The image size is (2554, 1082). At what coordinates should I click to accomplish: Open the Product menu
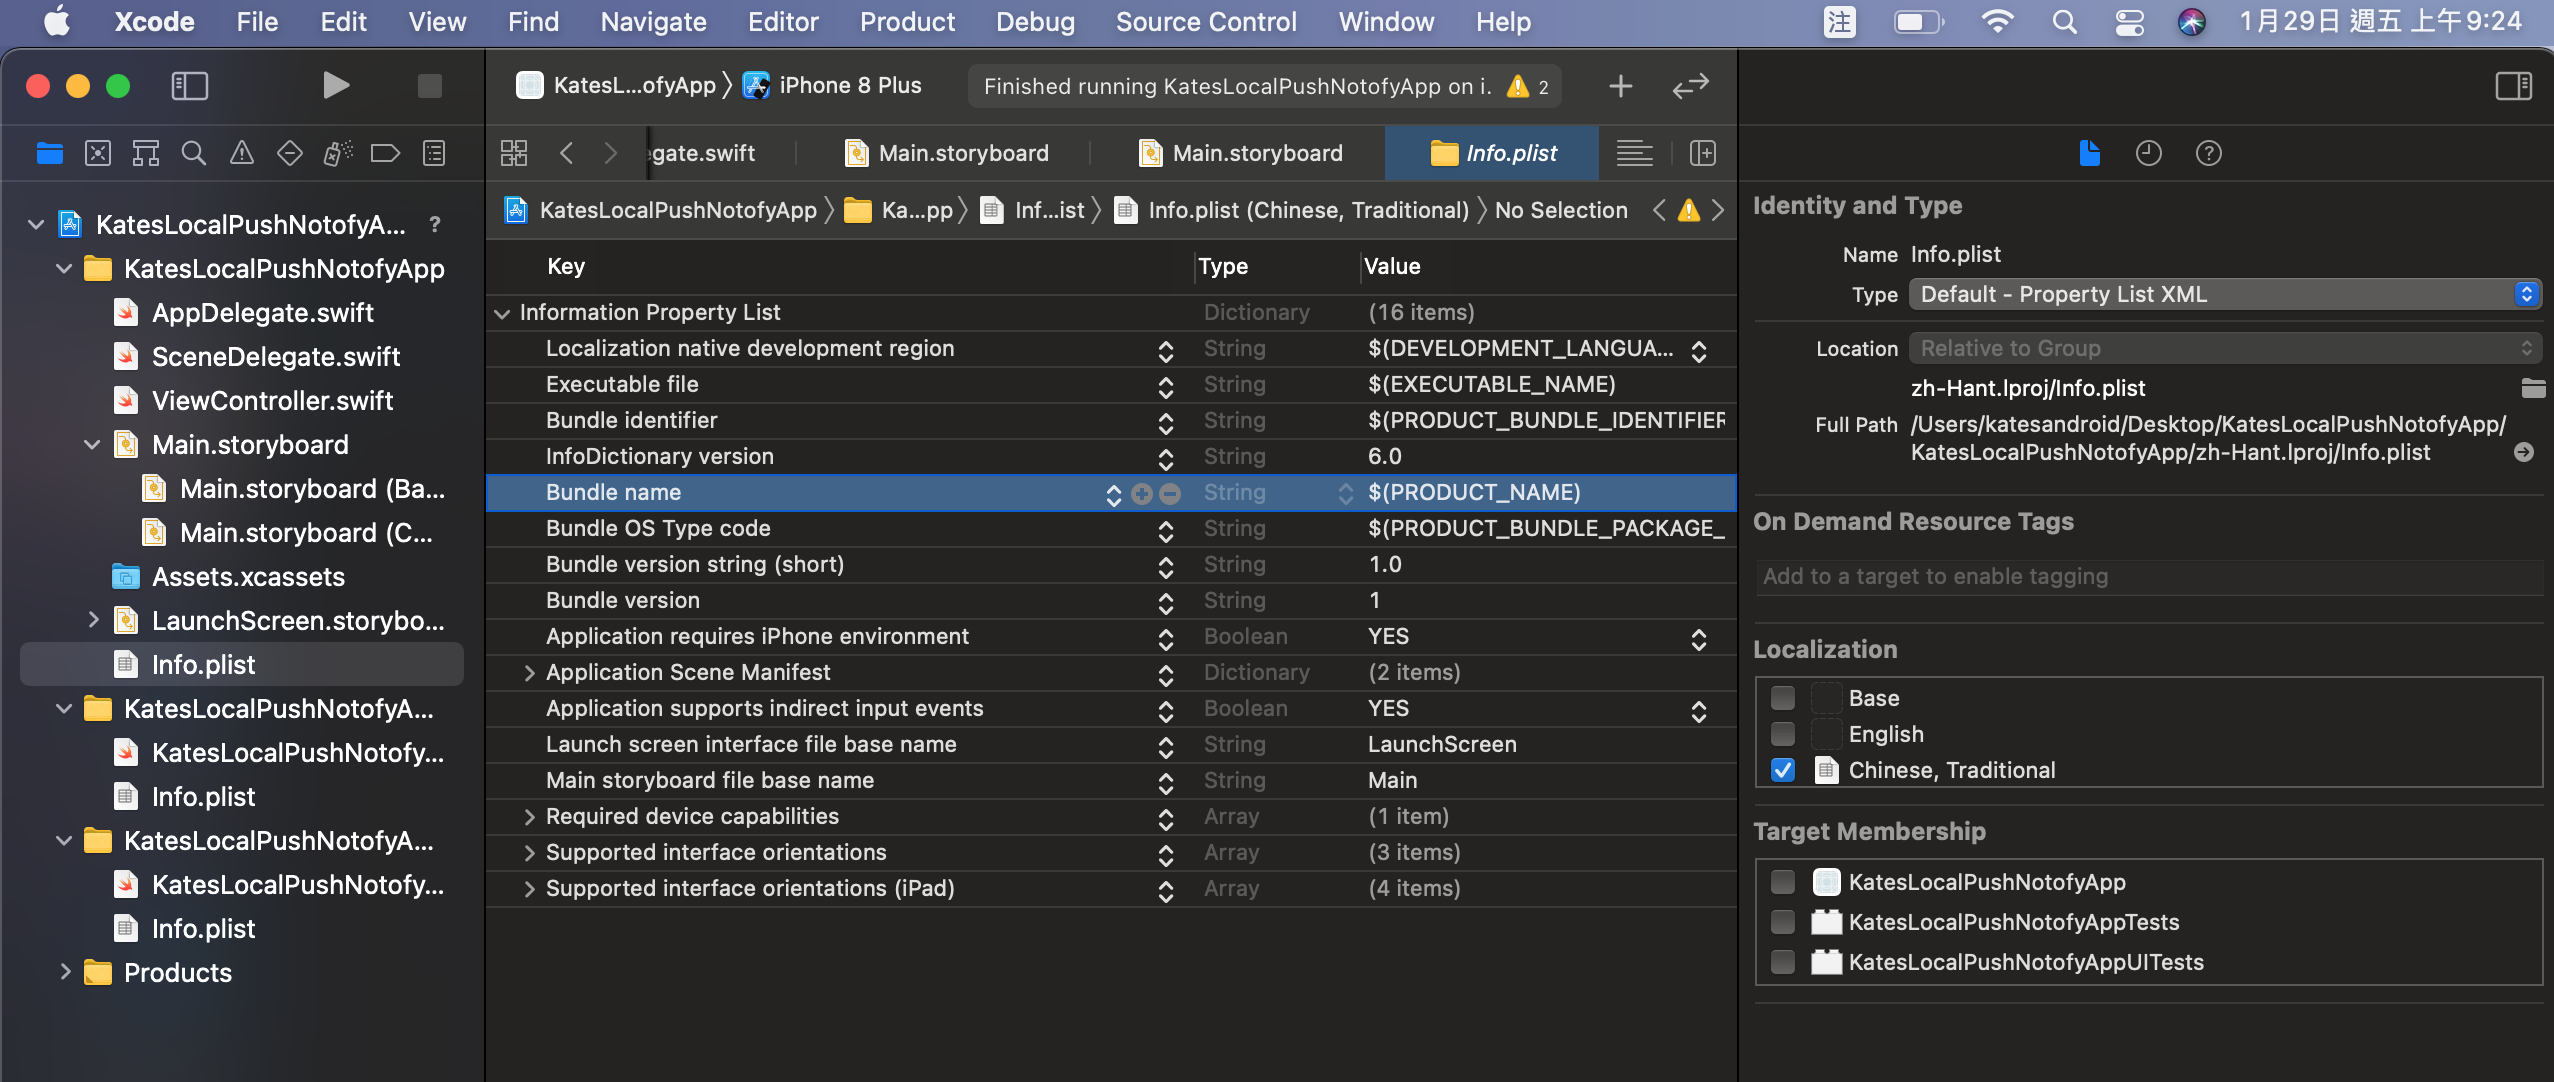[x=906, y=22]
